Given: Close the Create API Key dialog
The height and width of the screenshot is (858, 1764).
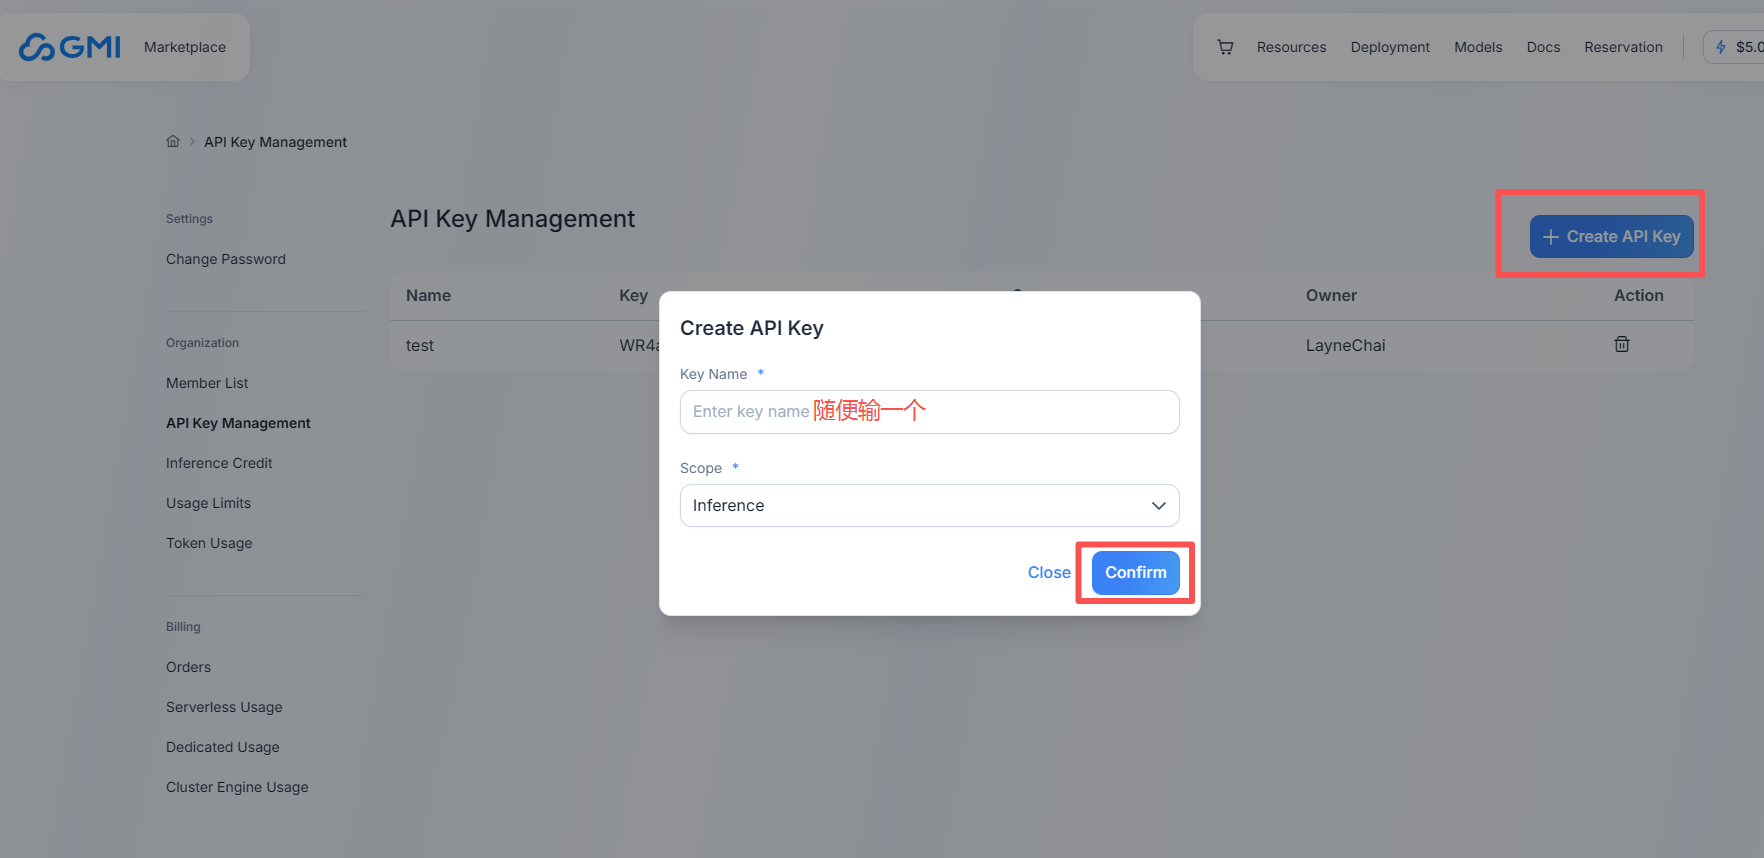Looking at the screenshot, I should (x=1049, y=573).
